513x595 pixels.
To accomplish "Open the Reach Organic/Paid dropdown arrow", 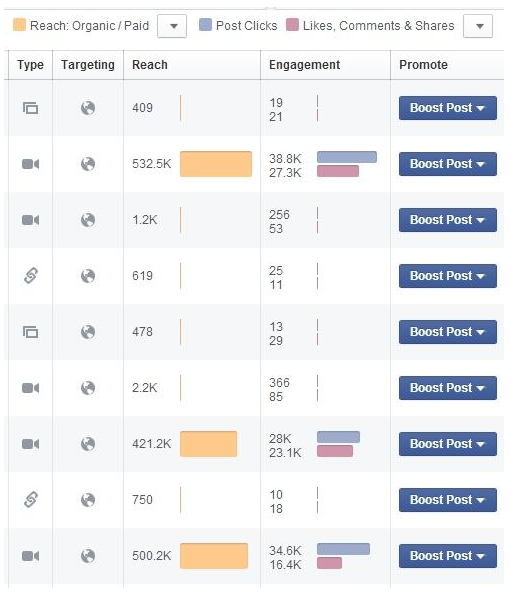I will [172, 26].
